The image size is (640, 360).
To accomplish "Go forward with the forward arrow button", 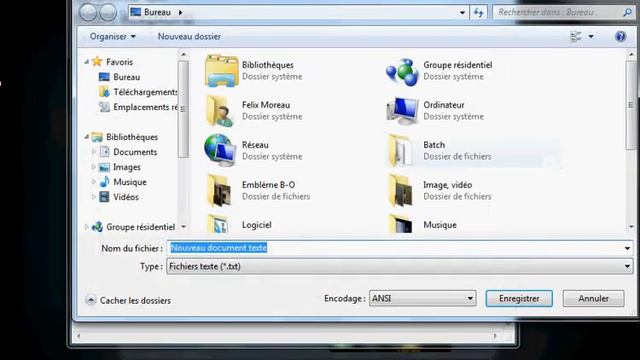I will (x=108, y=12).
